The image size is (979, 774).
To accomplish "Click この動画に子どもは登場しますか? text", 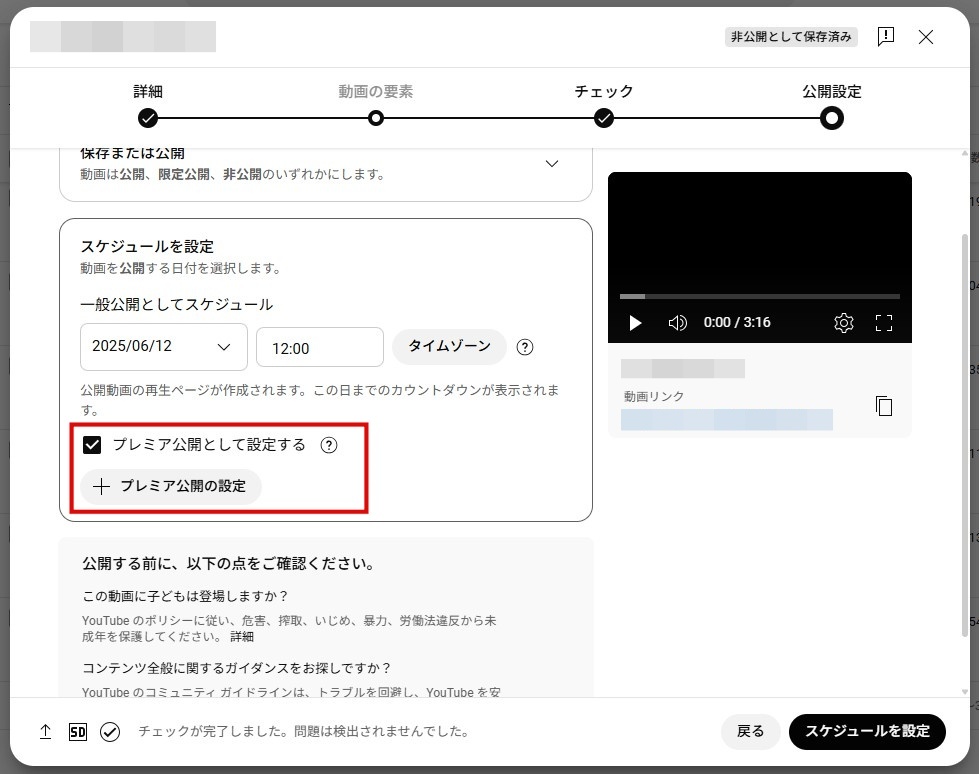I will tap(185, 596).
